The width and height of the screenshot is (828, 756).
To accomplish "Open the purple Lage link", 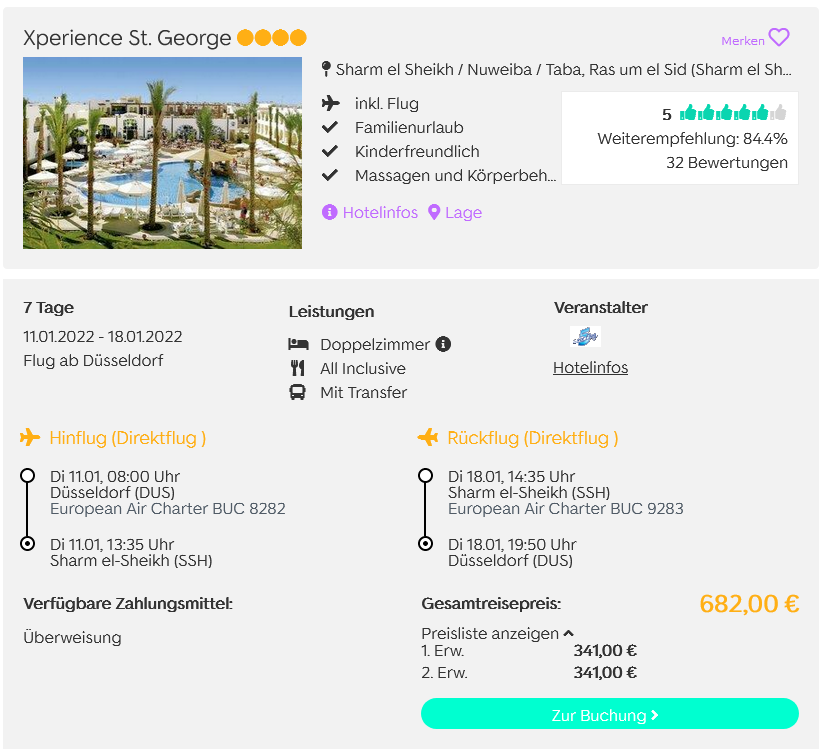I will point(463,212).
